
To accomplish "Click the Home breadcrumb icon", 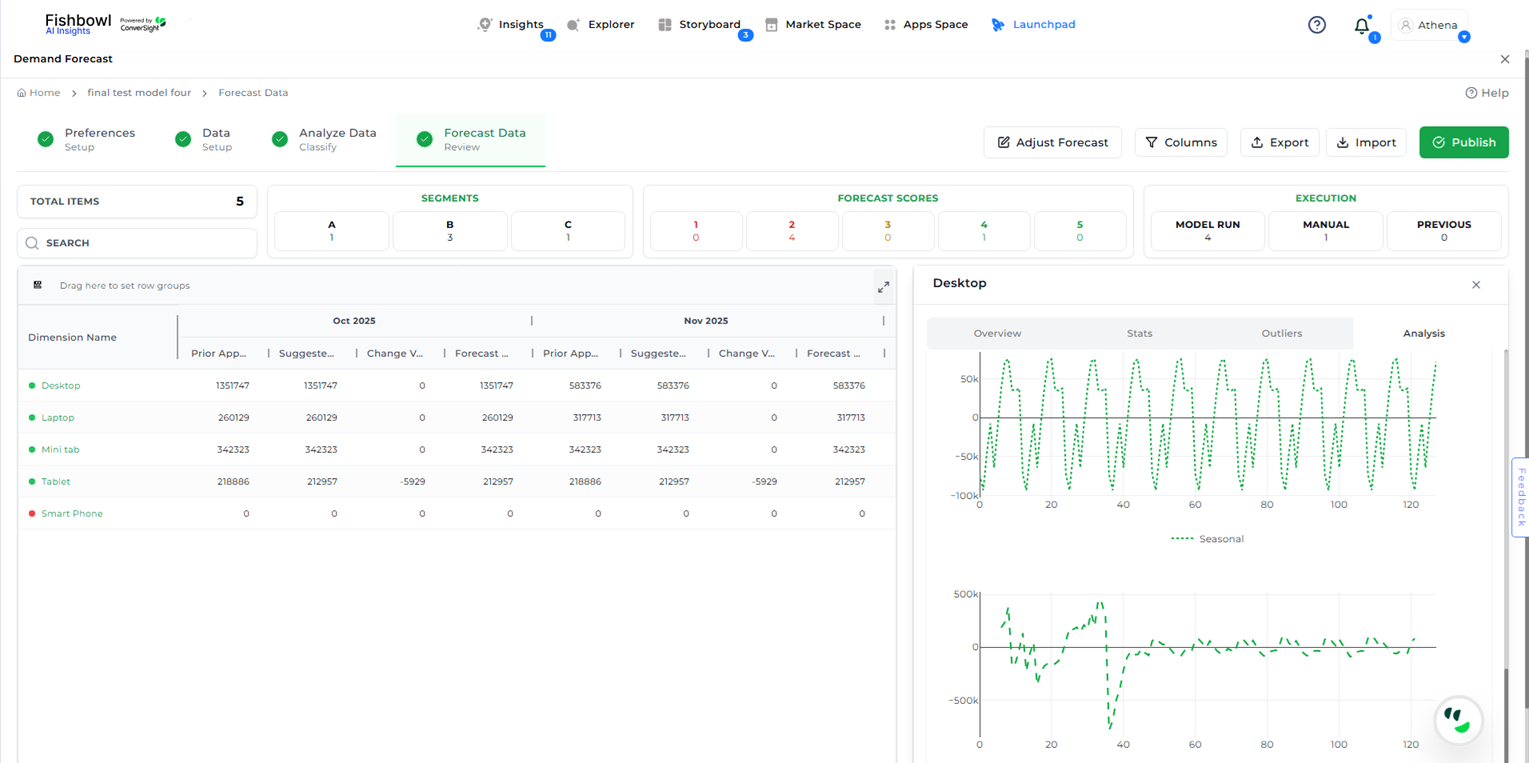I will (x=22, y=93).
